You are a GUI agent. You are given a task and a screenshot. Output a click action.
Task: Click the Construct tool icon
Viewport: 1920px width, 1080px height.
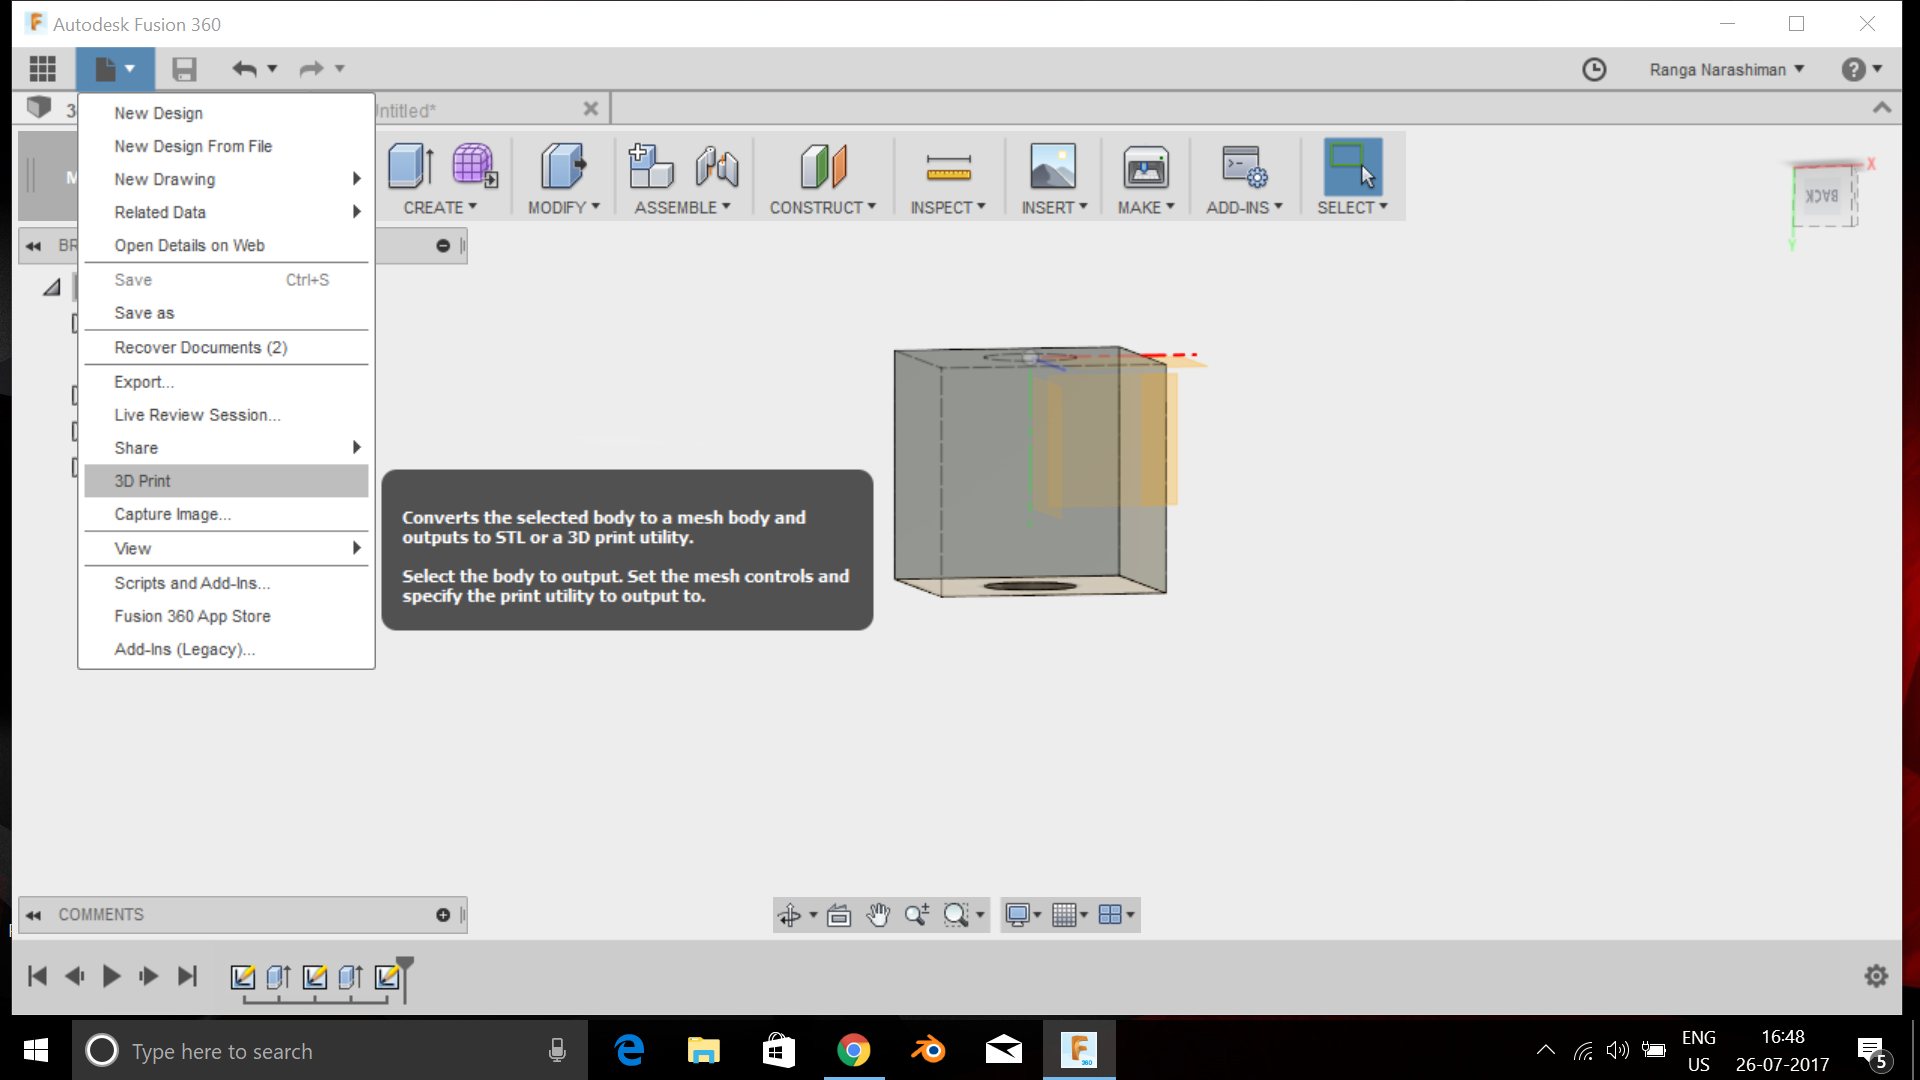click(x=822, y=170)
